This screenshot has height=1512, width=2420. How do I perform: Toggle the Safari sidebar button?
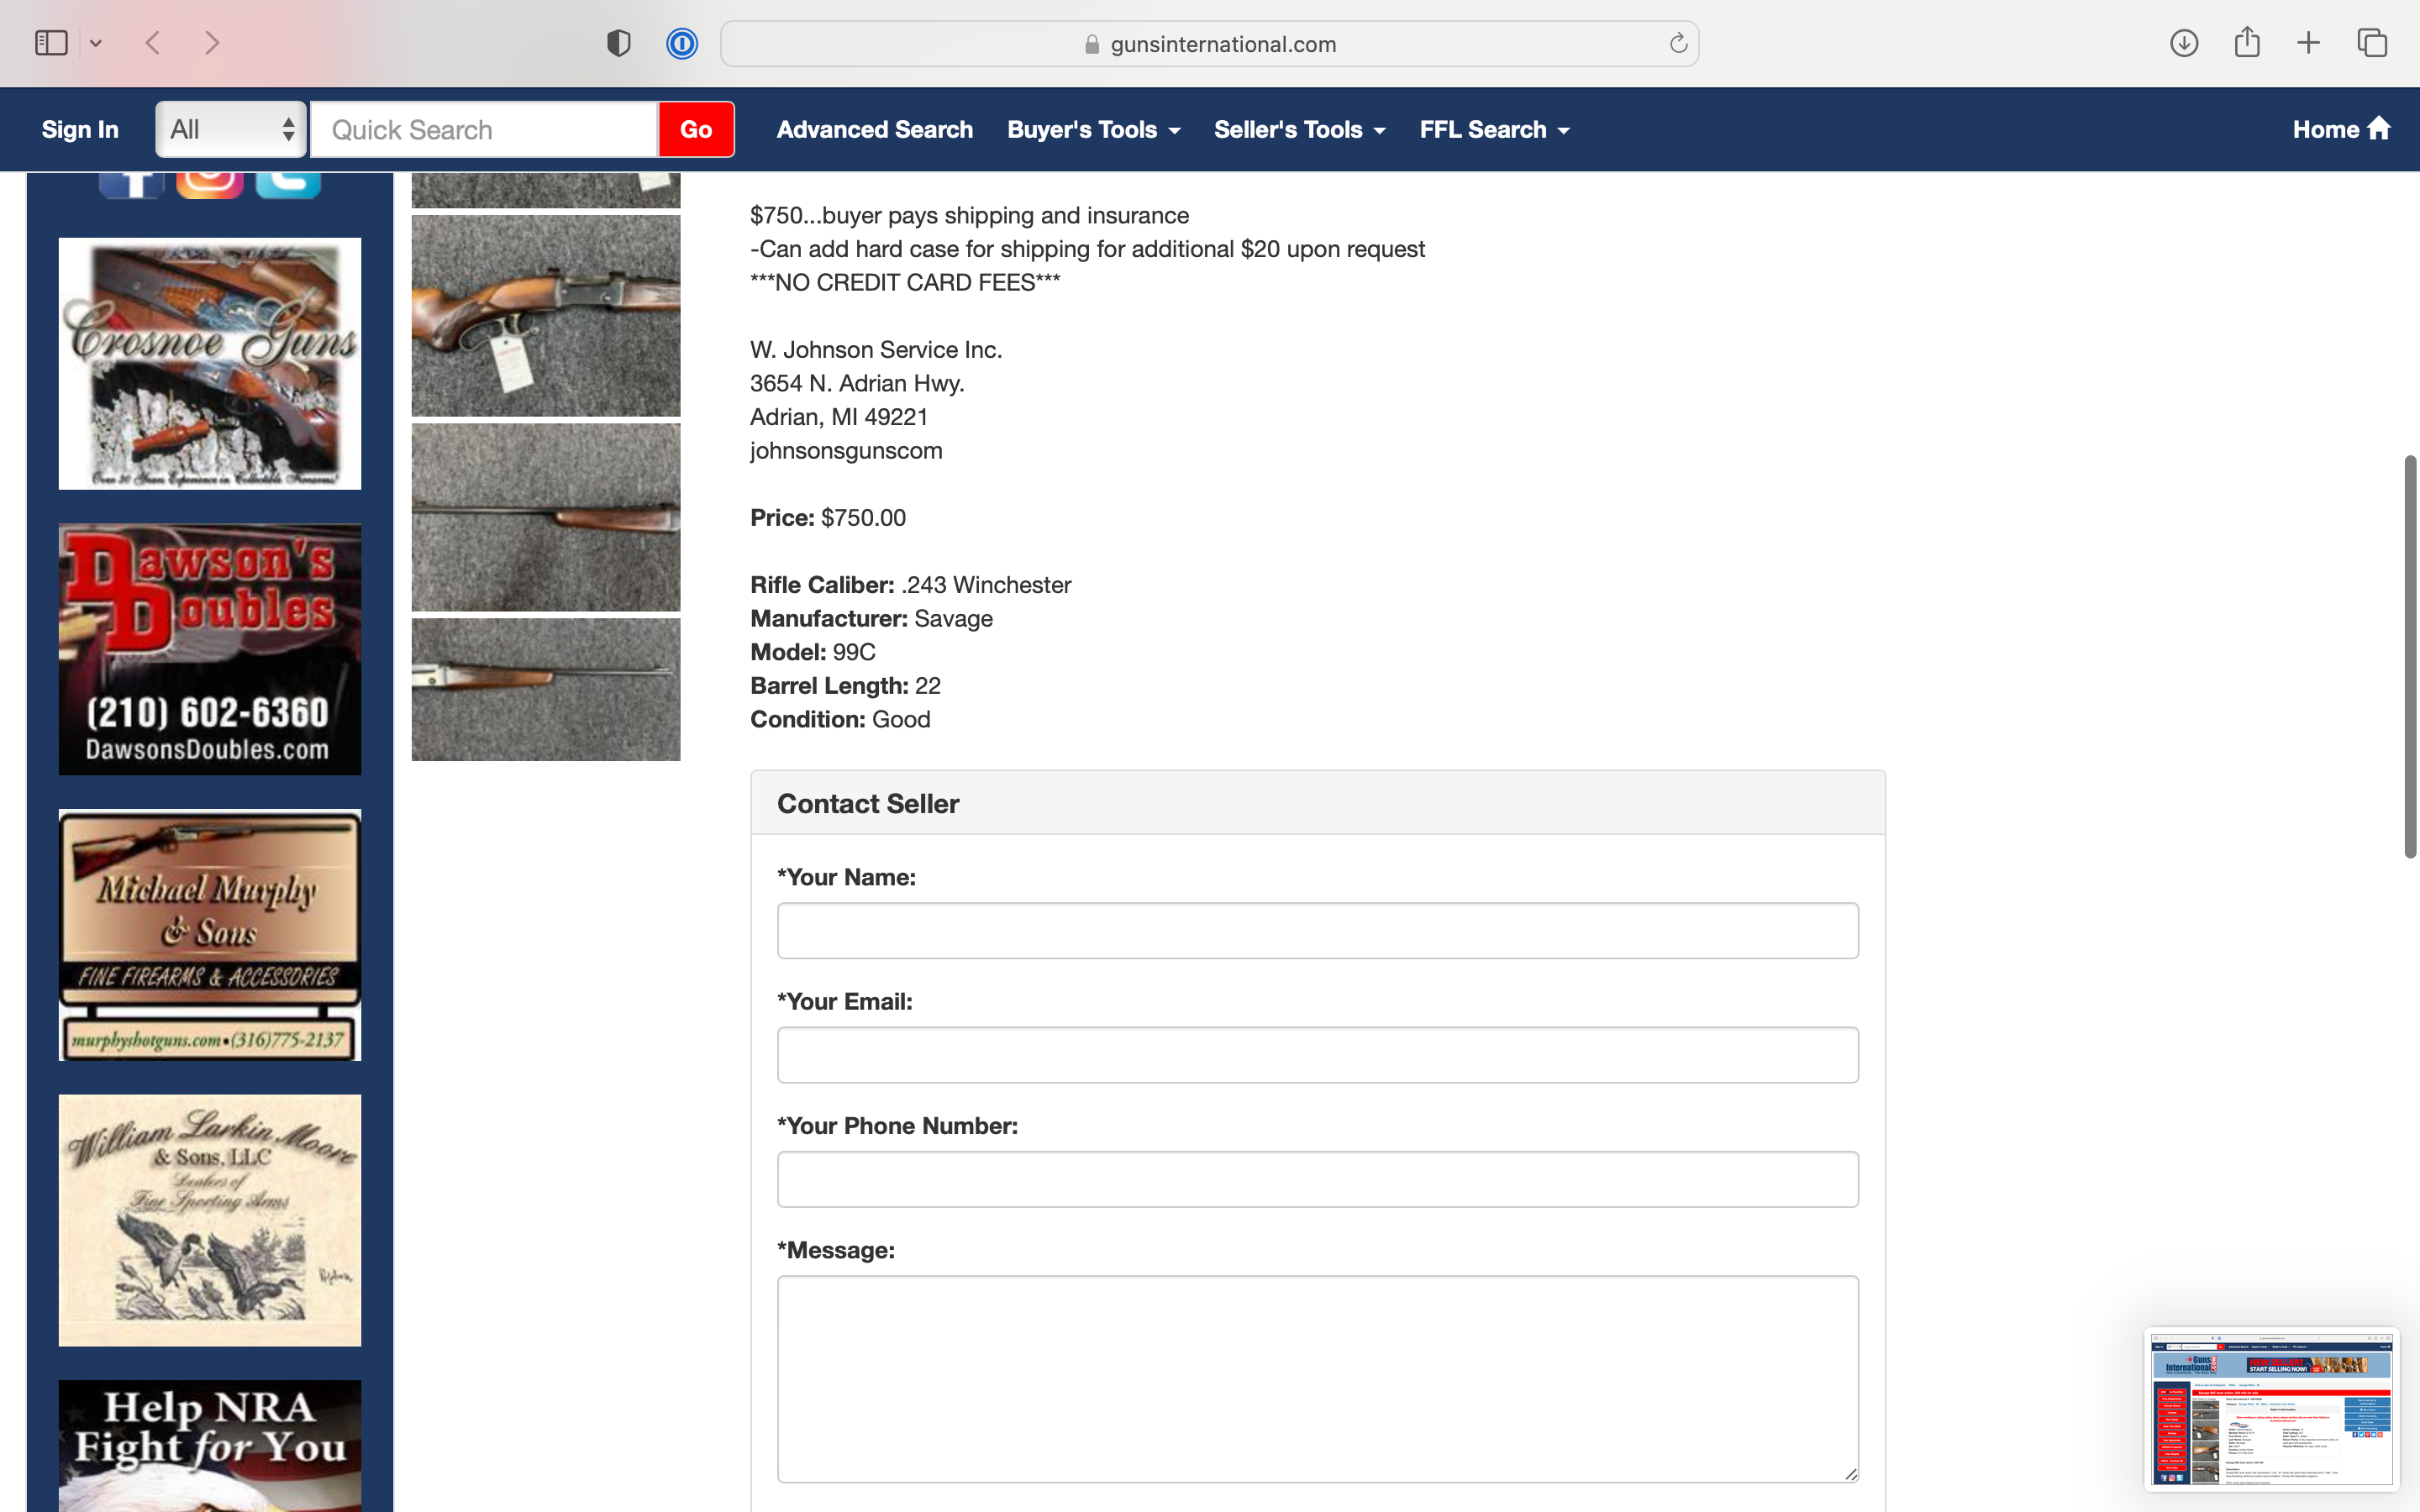[x=51, y=43]
